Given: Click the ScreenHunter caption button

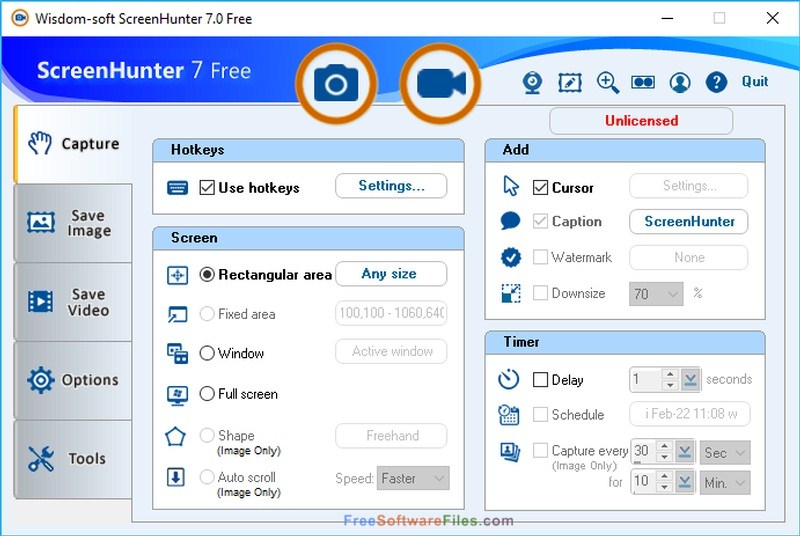Looking at the screenshot, I should pos(689,221).
